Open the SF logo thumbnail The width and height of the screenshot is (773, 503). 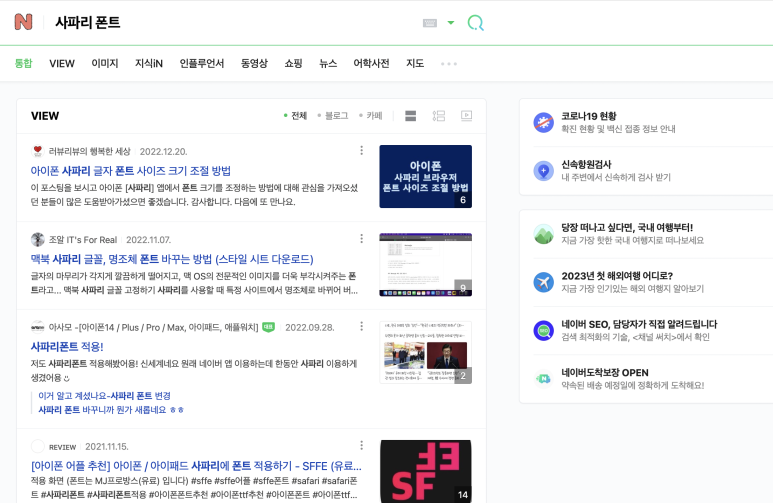click(x=425, y=471)
